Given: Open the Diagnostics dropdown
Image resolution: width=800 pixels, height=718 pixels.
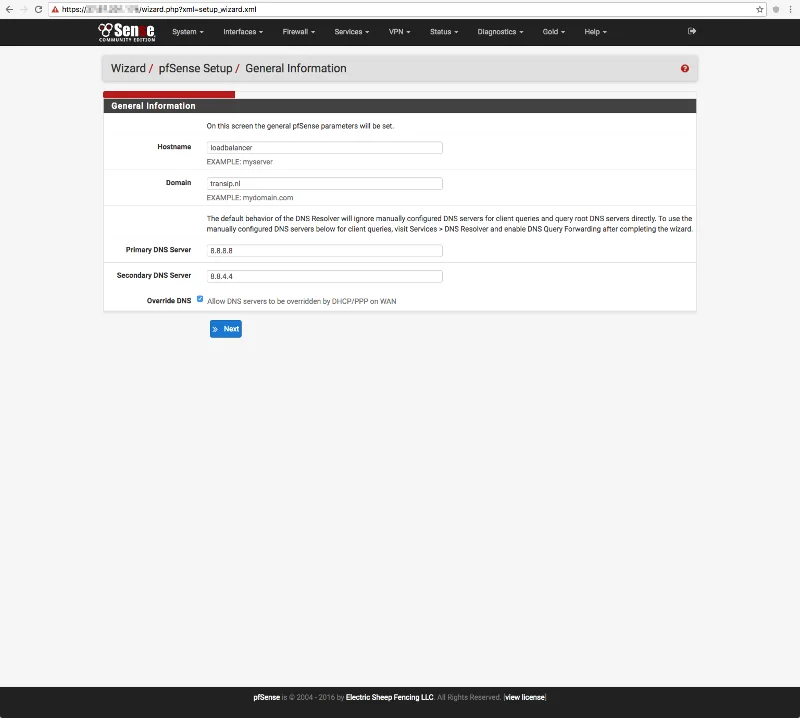Looking at the screenshot, I should (x=500, y=31).
